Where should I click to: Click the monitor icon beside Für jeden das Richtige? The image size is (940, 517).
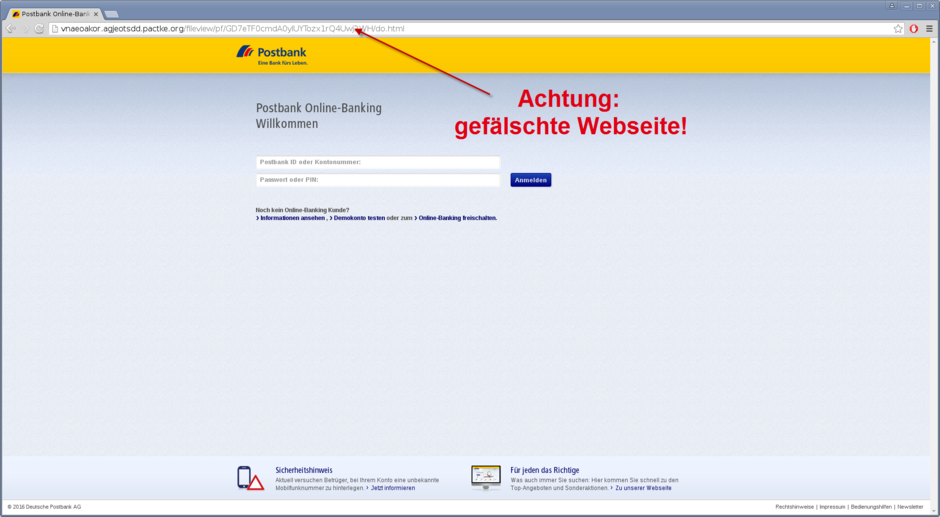pos(486,477)
